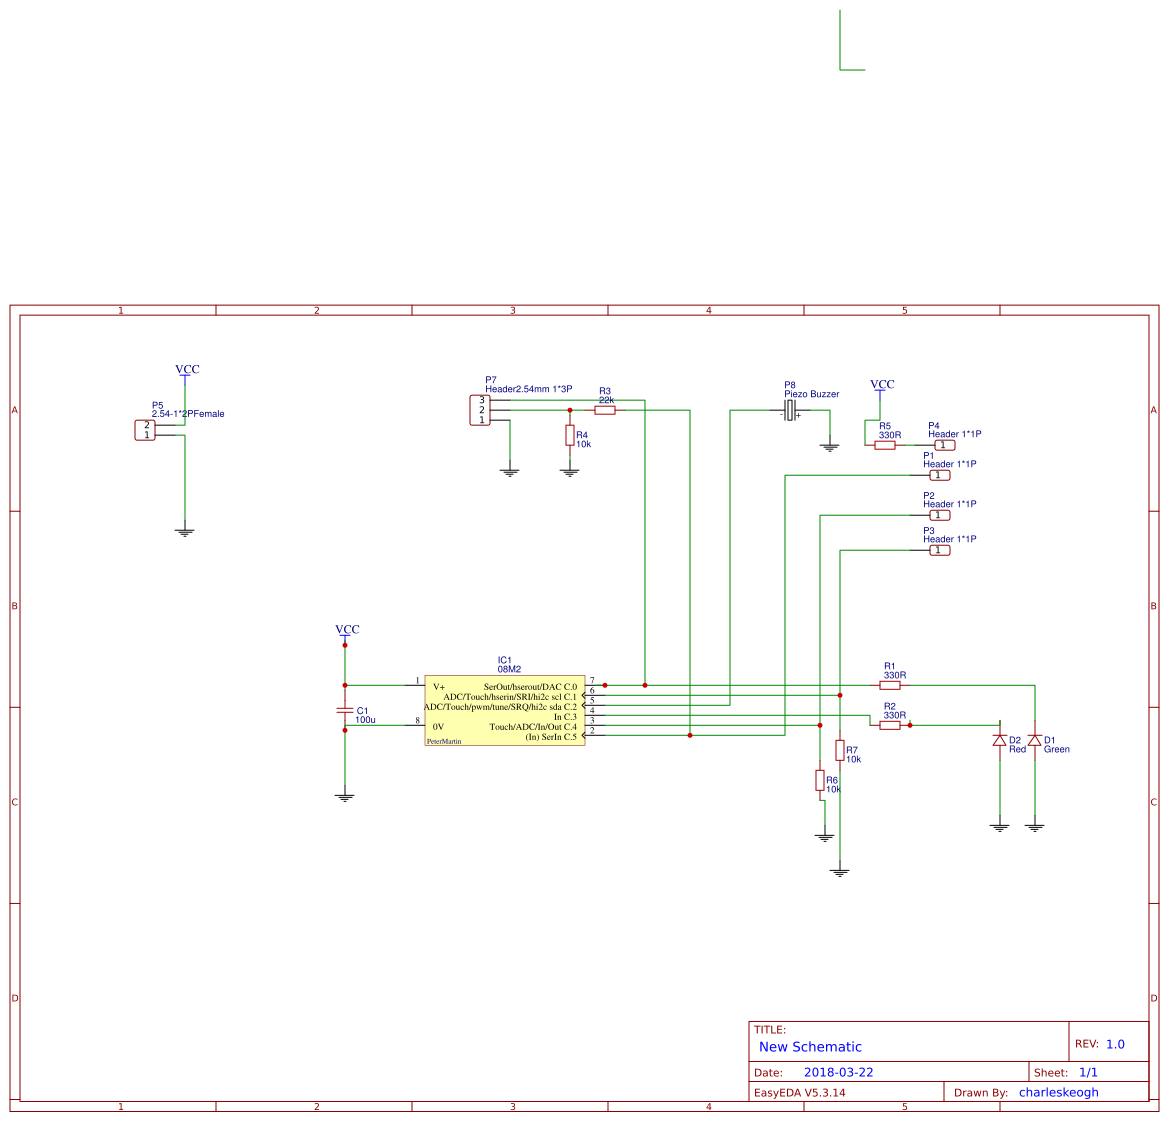
Task: Select resistor R7 10k symbol
Action: pos(840,751)
